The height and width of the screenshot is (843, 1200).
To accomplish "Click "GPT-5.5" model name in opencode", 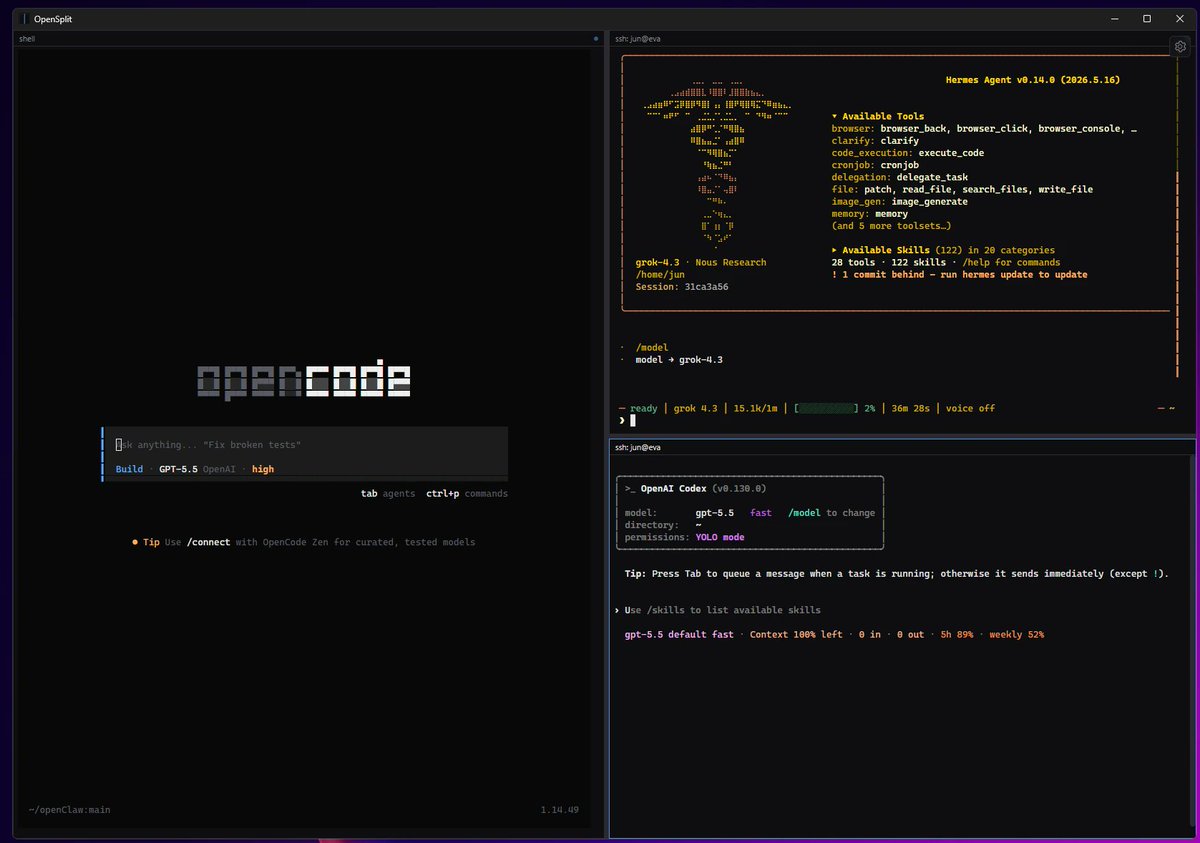I will pyautogui.click(x=178, y=469).
